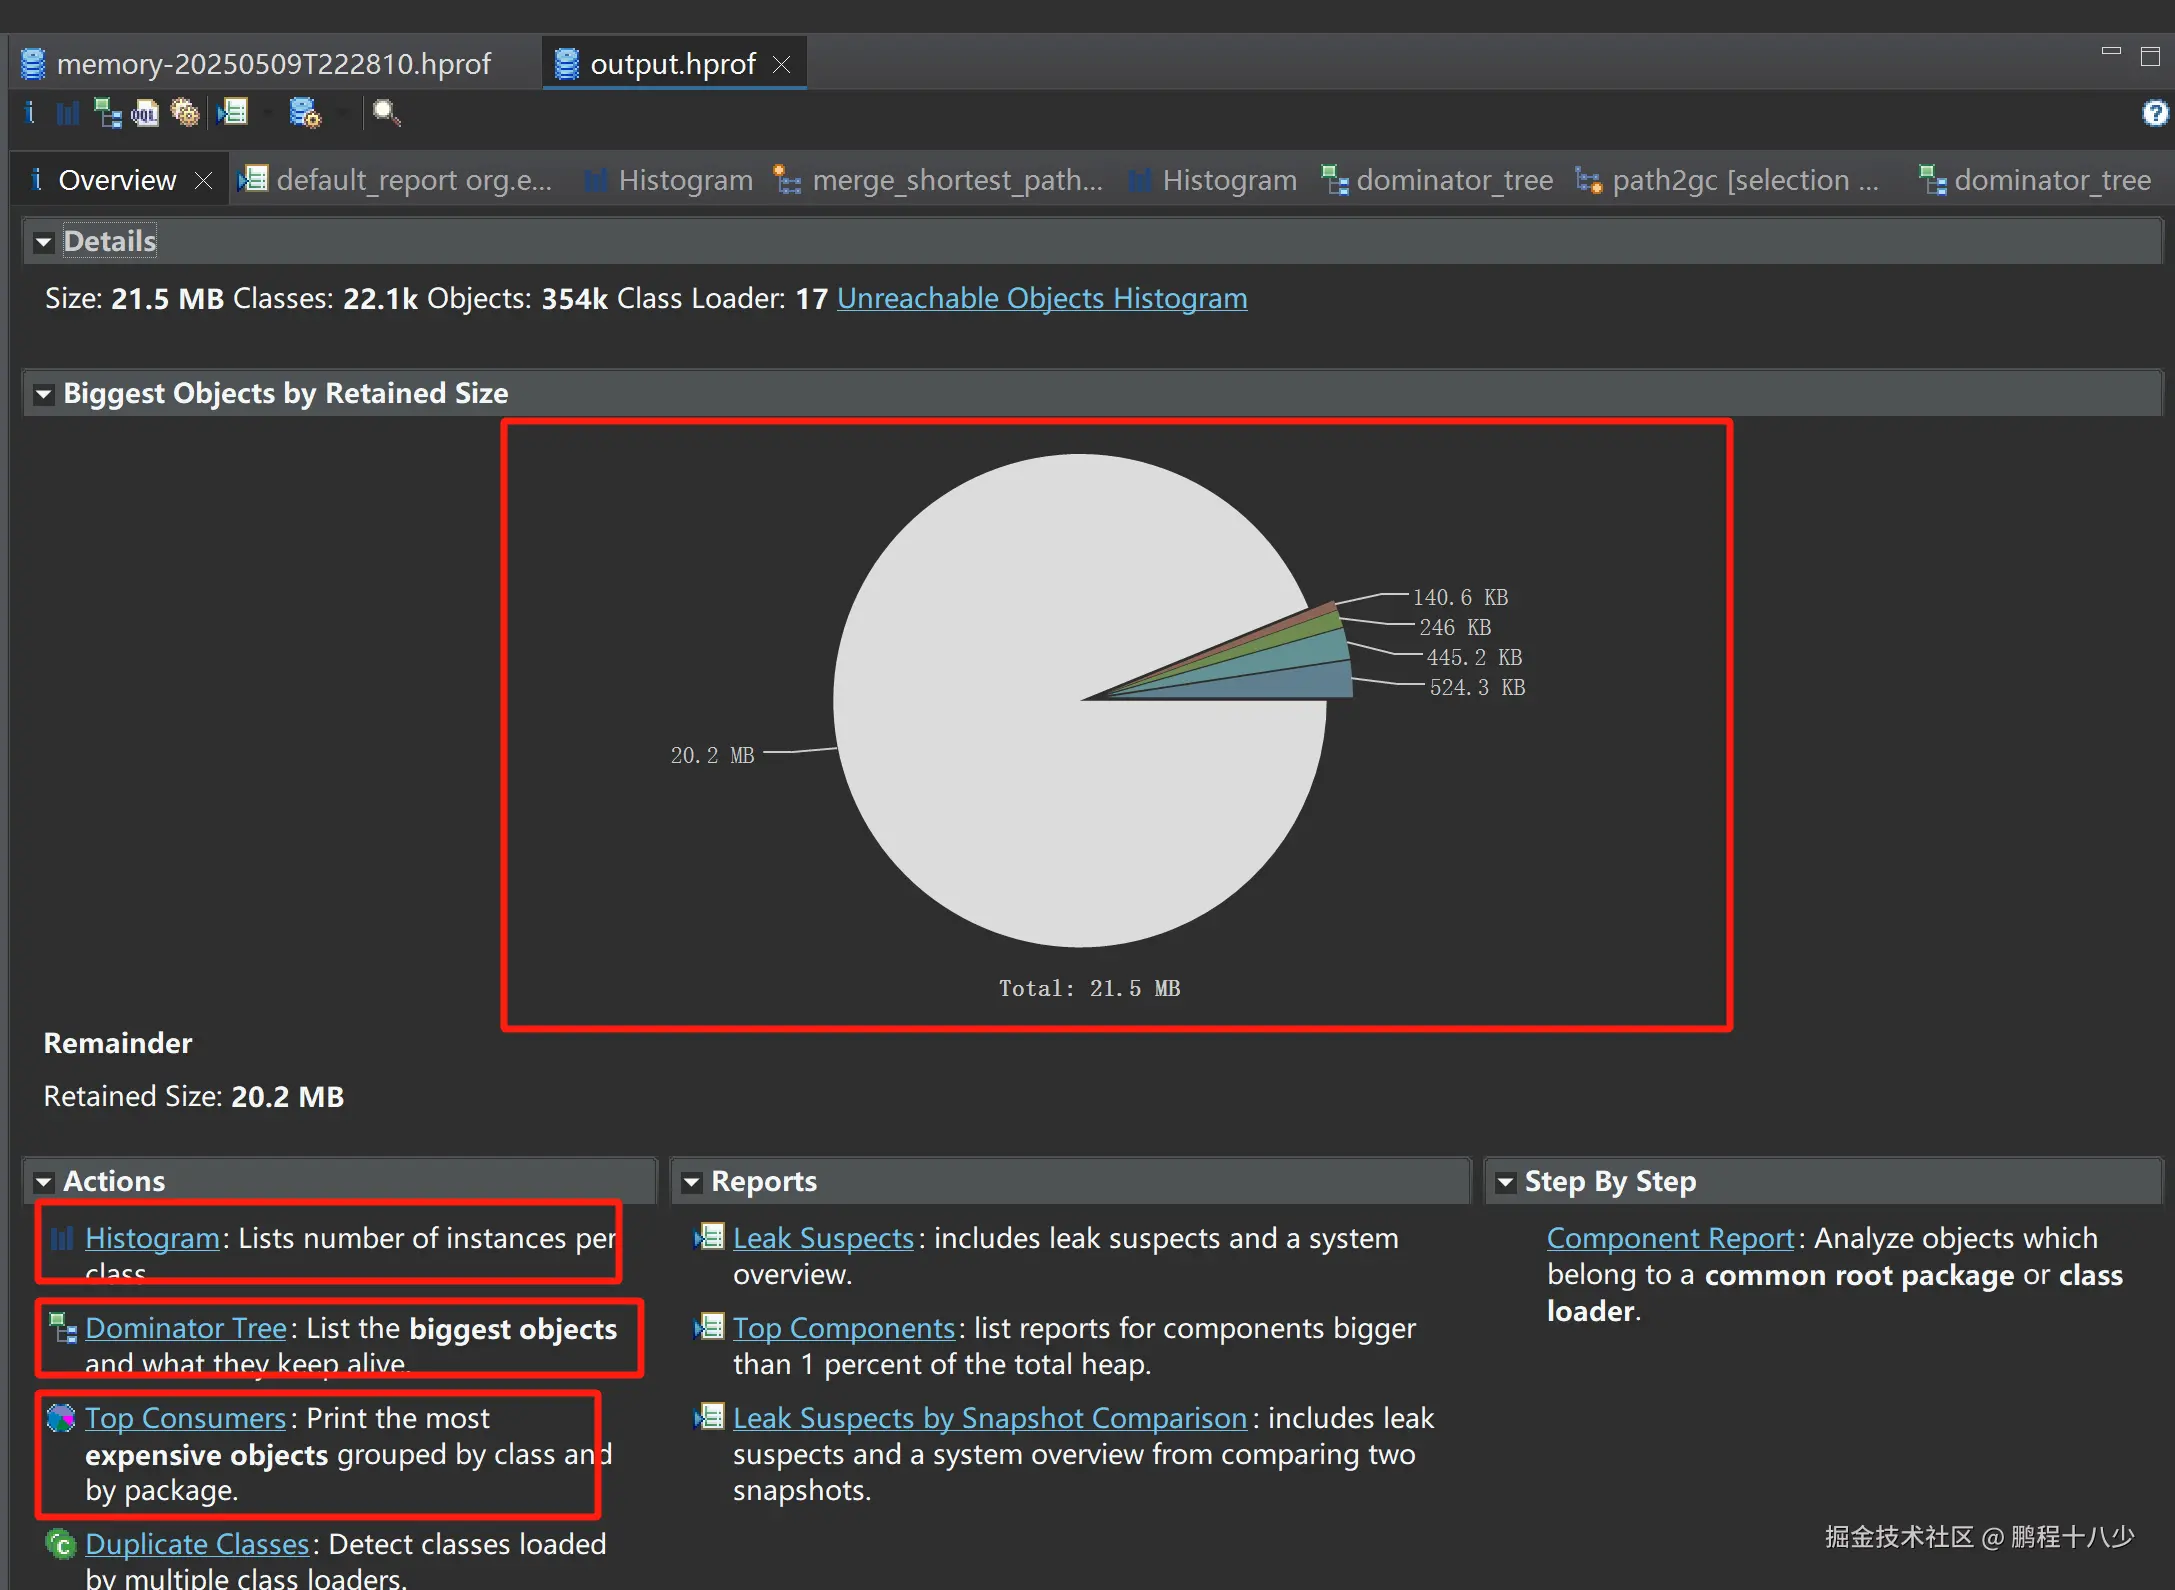Image resolution: width=2175 pixels, height=1590 pixels.
Task: Click the run reports toolbar icon
Action: click(233, 113)
